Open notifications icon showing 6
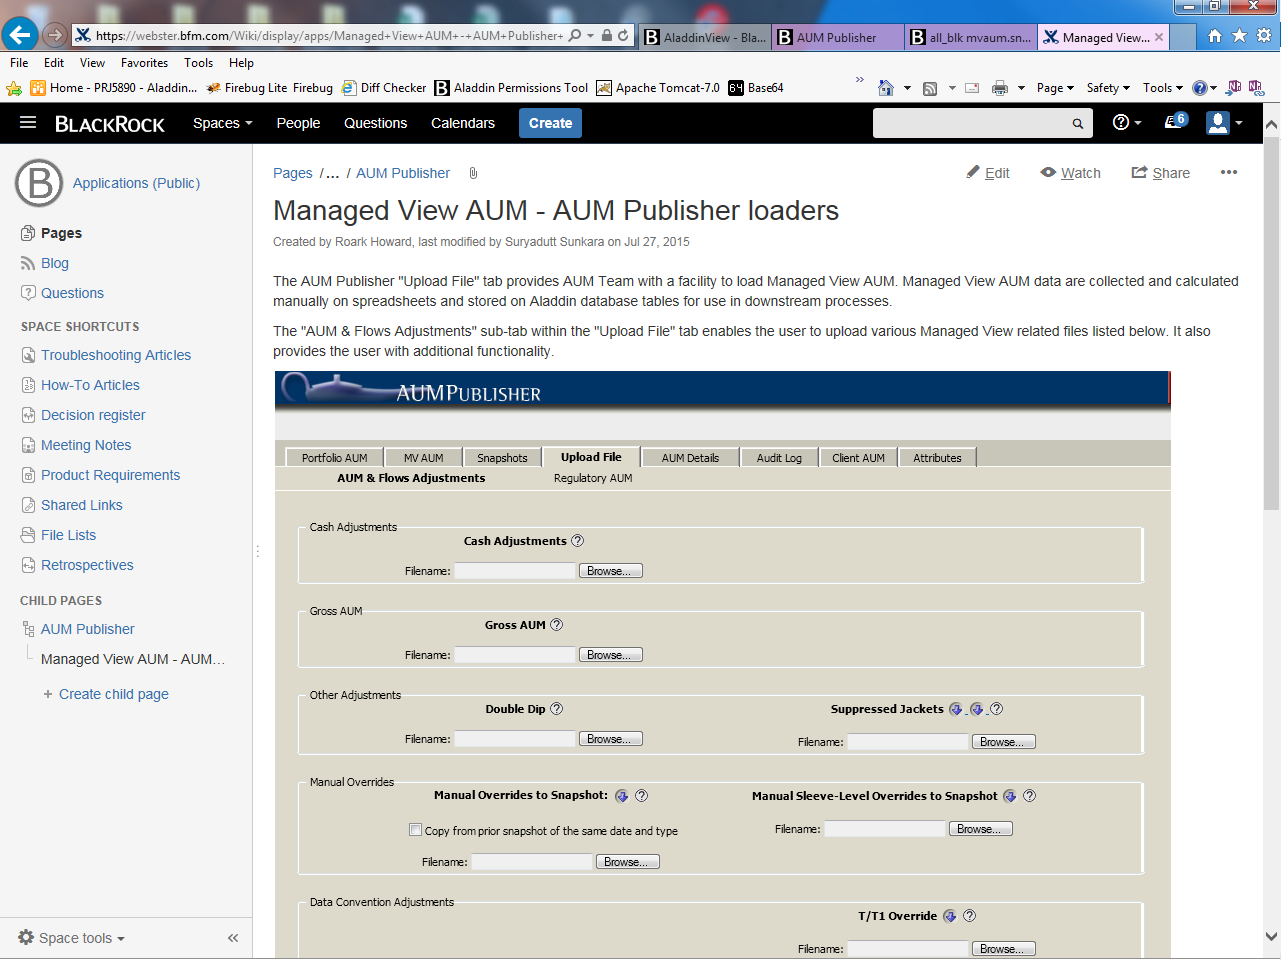 point(1175,121)
